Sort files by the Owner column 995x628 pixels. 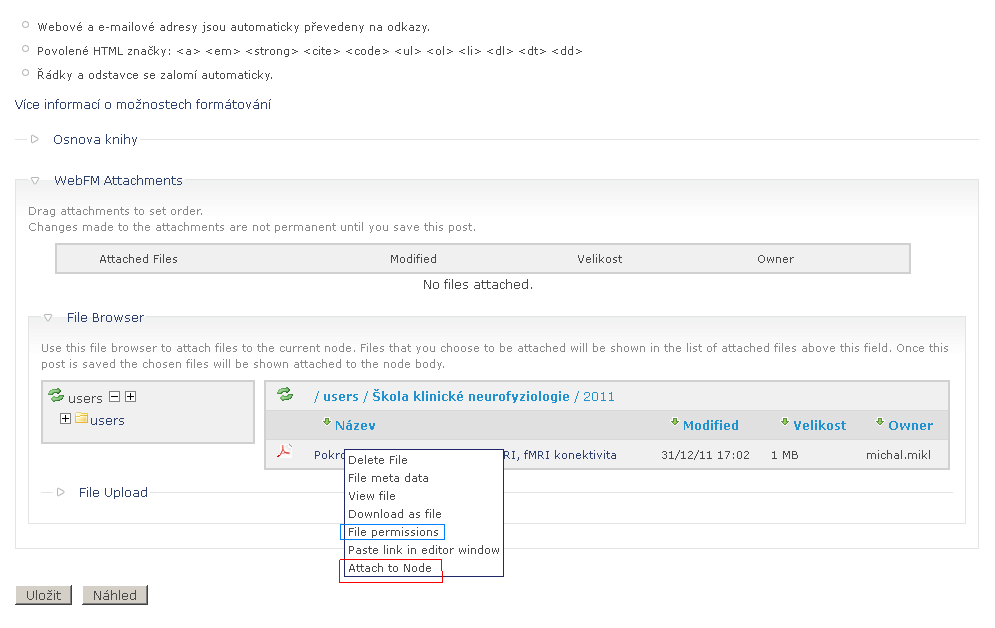click(x=910, y=425)
